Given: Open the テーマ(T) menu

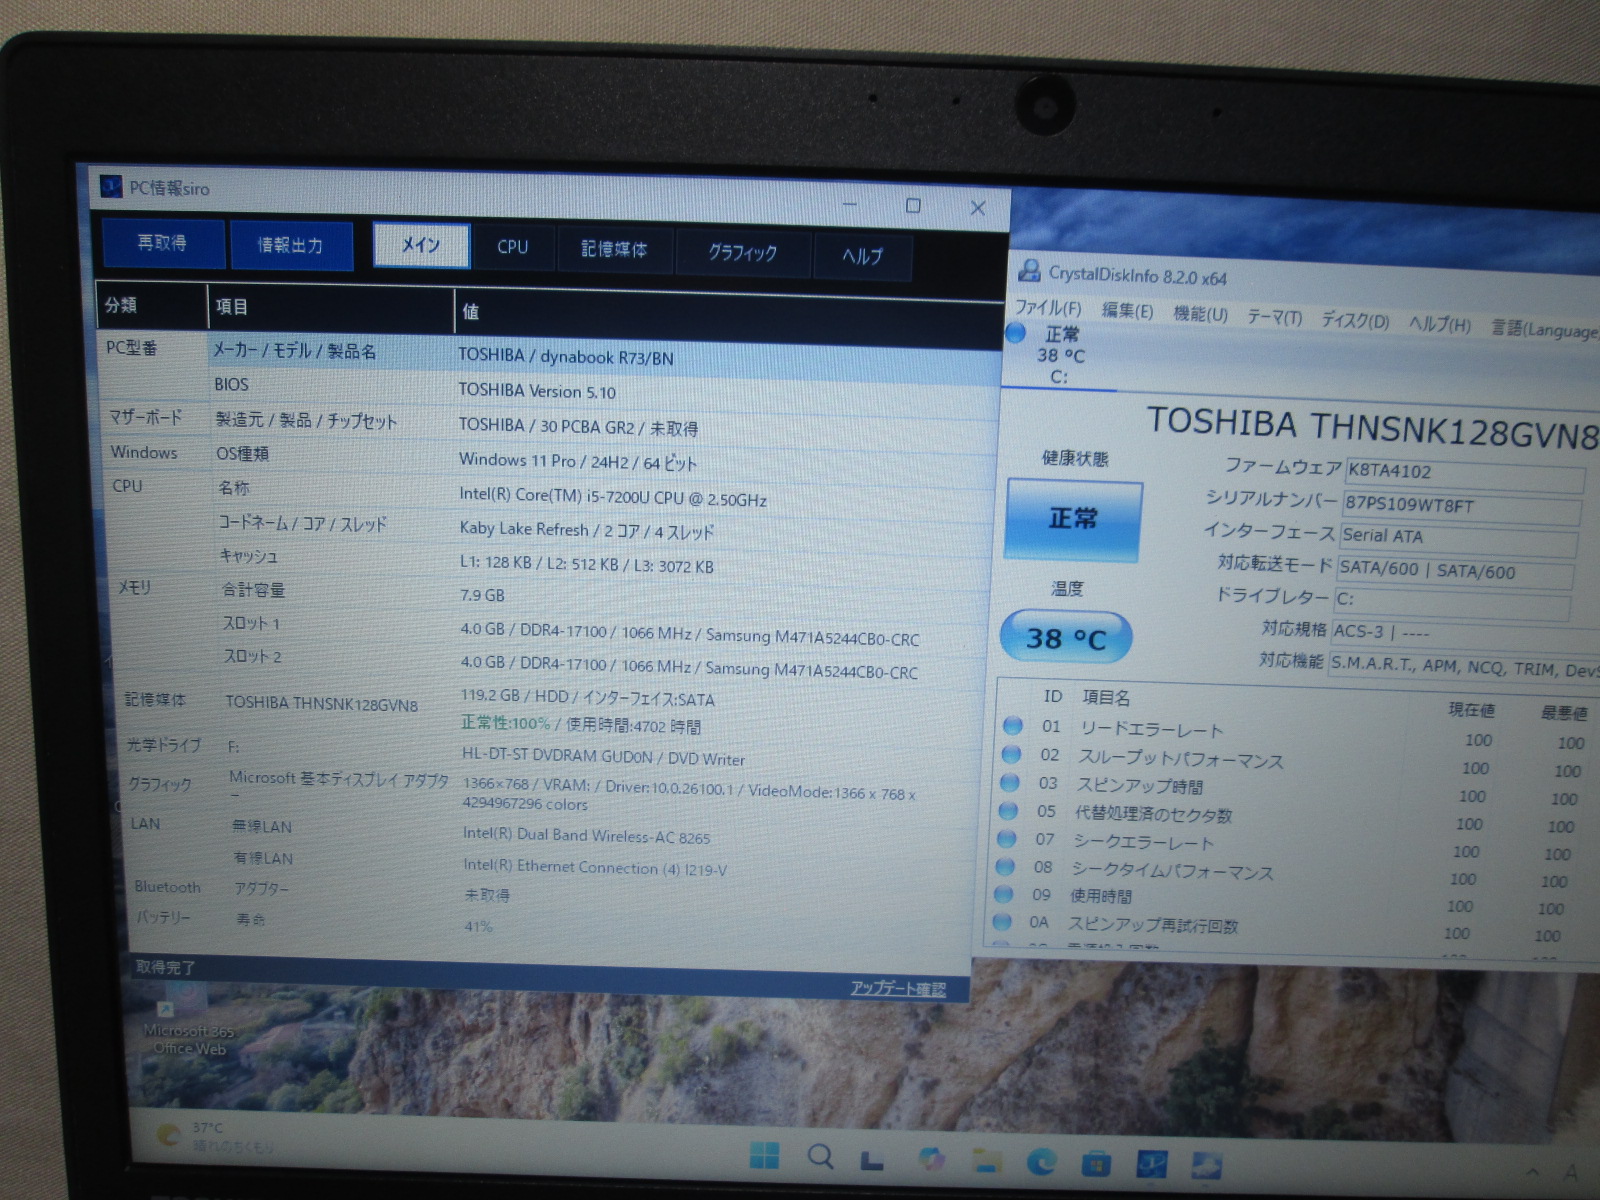Looking at the screenshot, I should pyautogui.click(x=1274, y=317).
